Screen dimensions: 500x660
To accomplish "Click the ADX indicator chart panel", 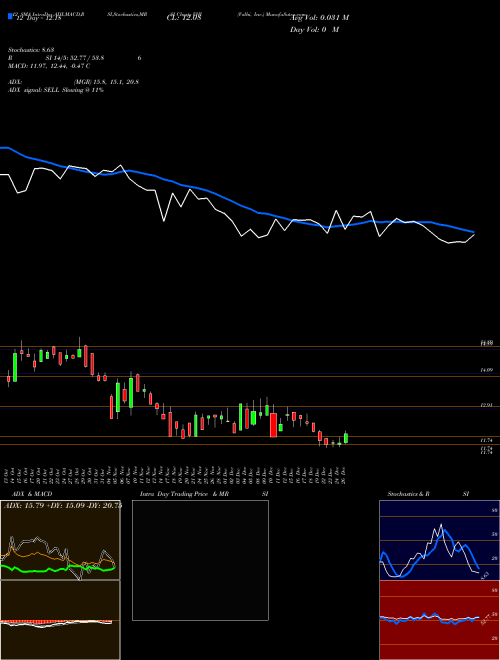I will 60,540.
